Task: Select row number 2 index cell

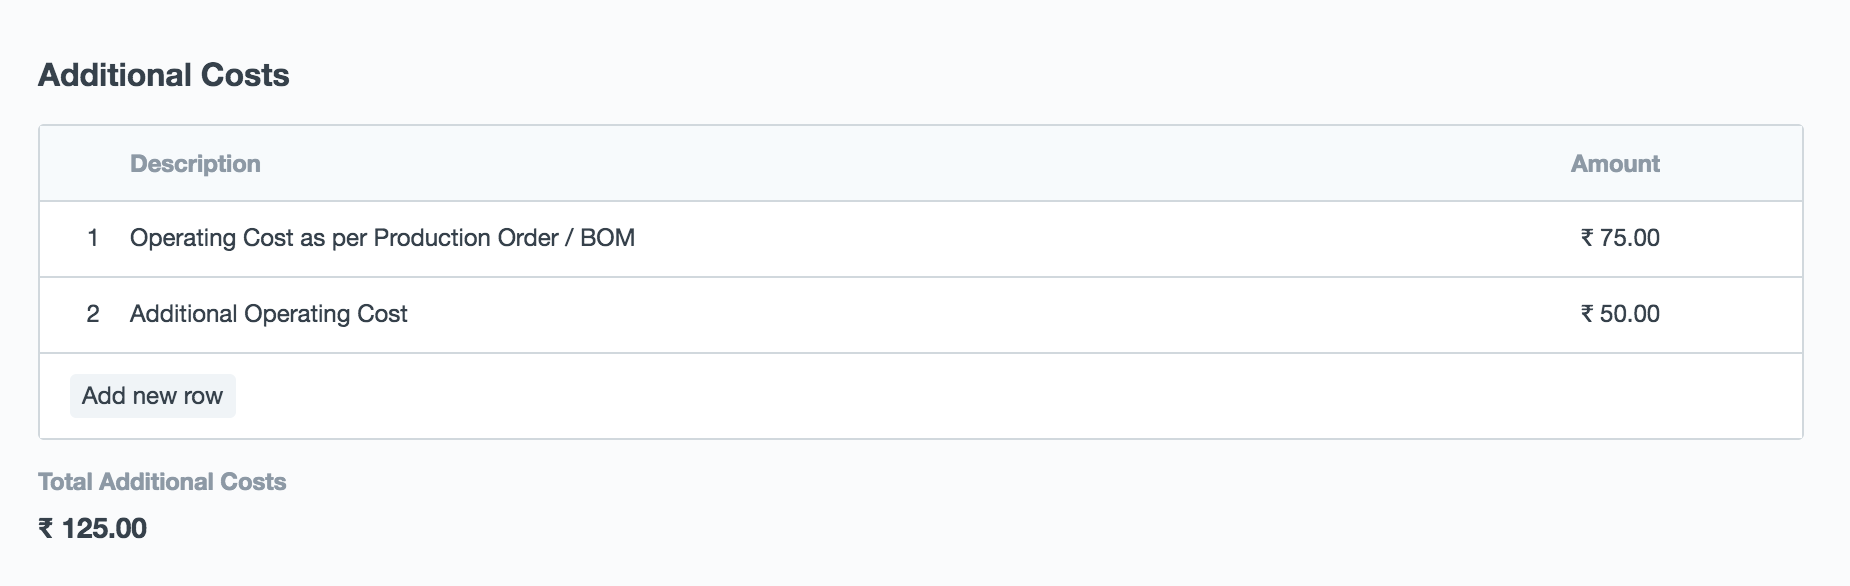Action: click(93, 314)
